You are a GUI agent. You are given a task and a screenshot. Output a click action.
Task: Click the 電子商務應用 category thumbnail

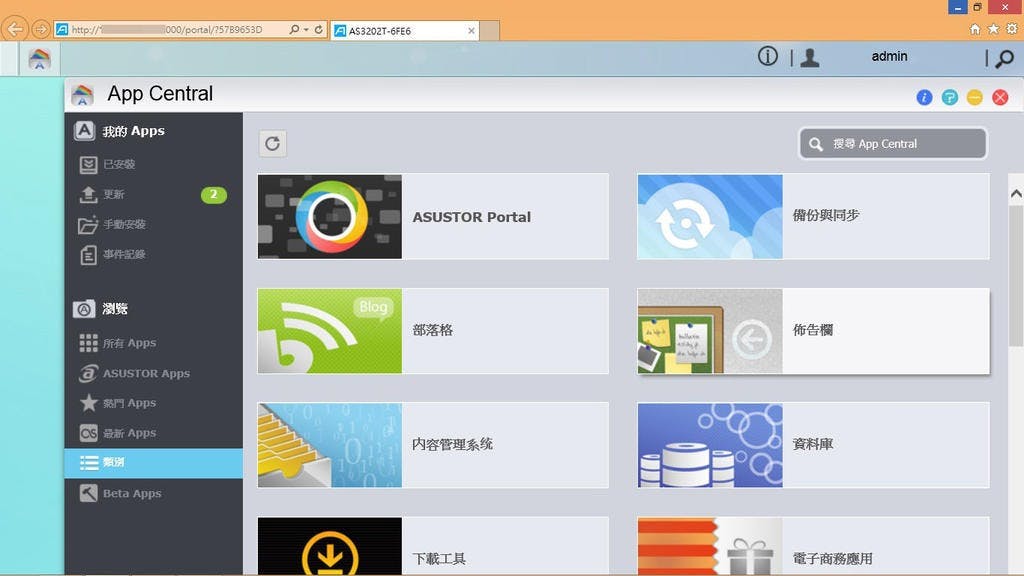(710, 547)
